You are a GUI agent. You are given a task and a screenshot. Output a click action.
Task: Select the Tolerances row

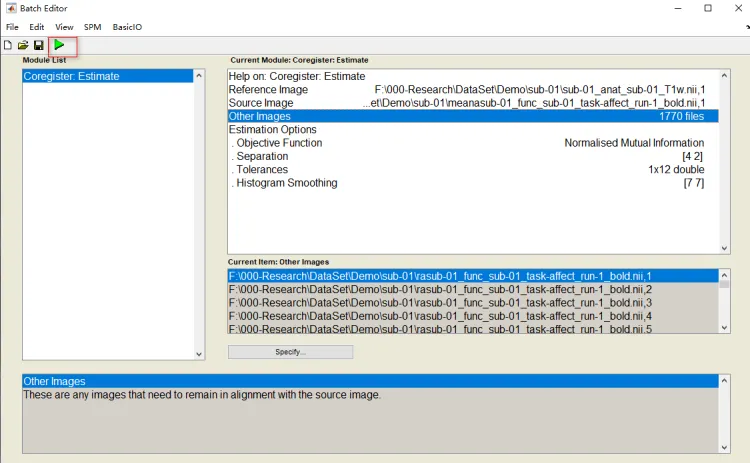pyautogui.click(x=473, y=170)
